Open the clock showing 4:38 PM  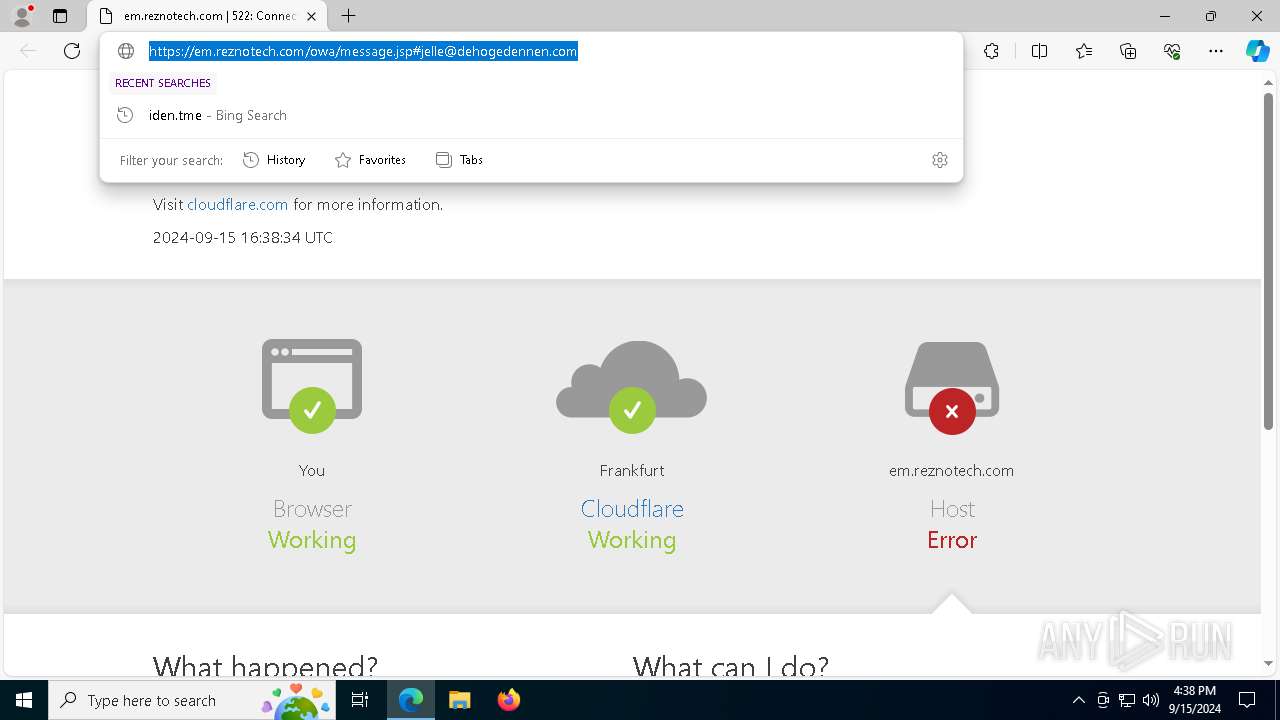pyautogui.click(x=1194, y=700)
